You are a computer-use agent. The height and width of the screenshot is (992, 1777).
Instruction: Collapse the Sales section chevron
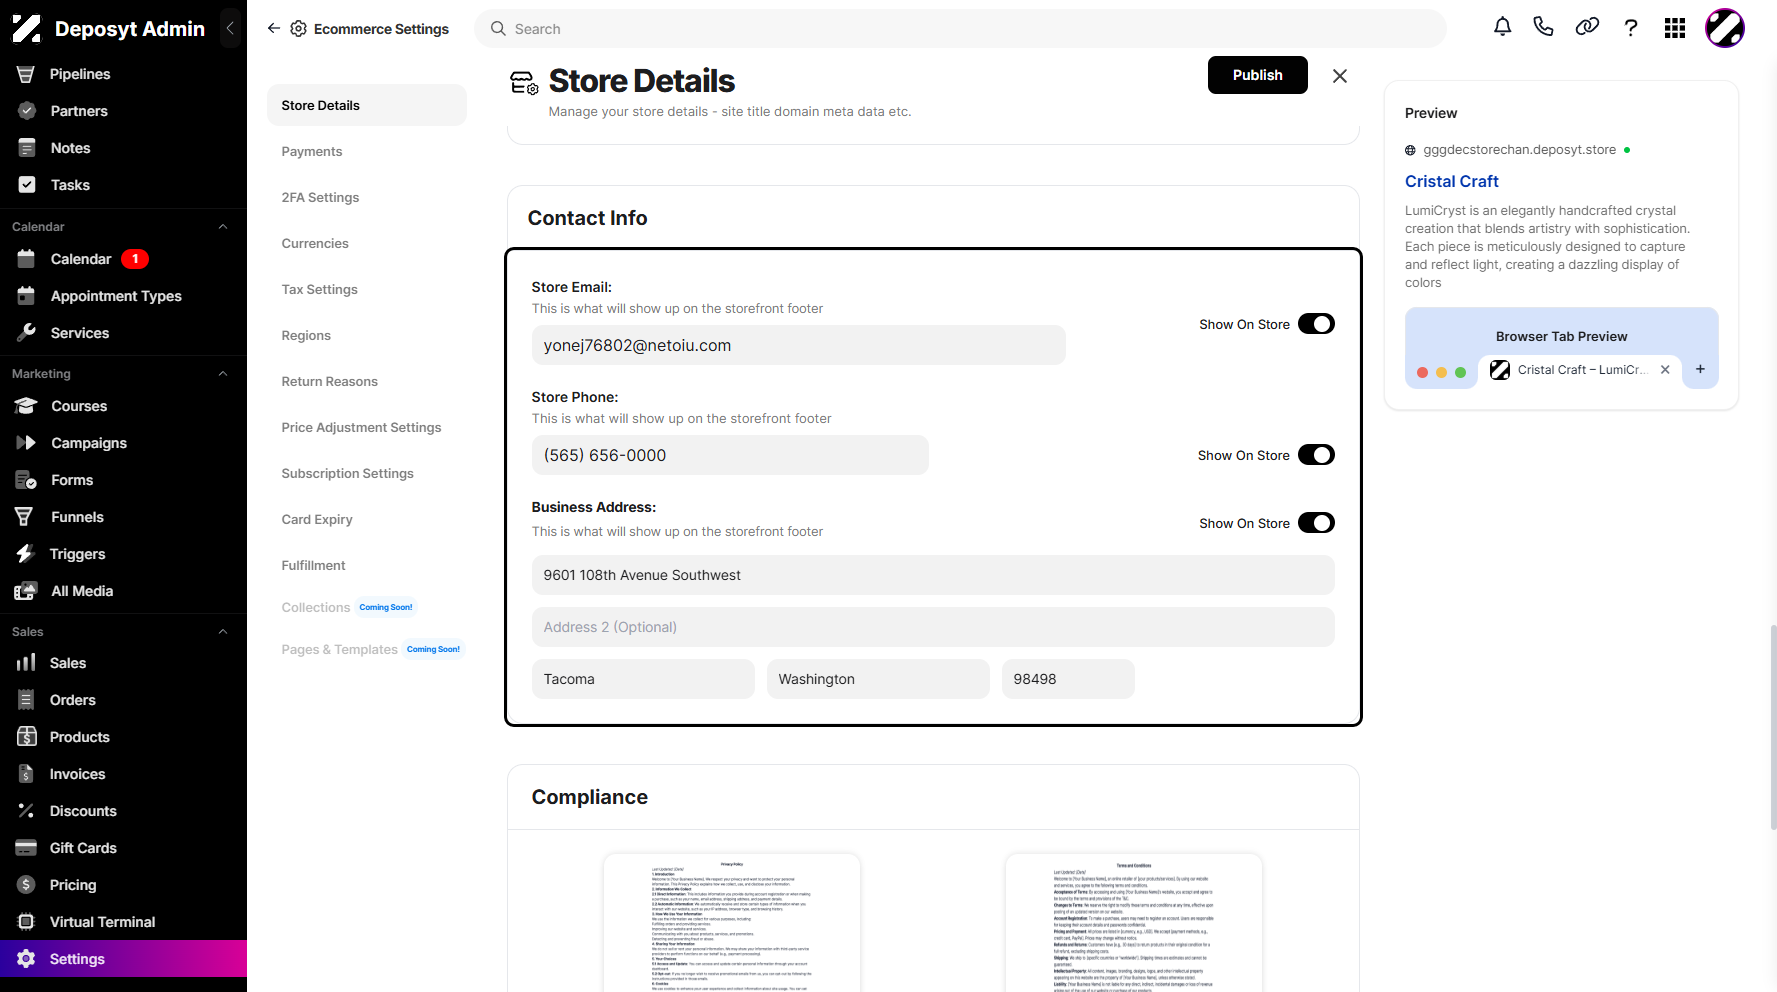(223, 632)
